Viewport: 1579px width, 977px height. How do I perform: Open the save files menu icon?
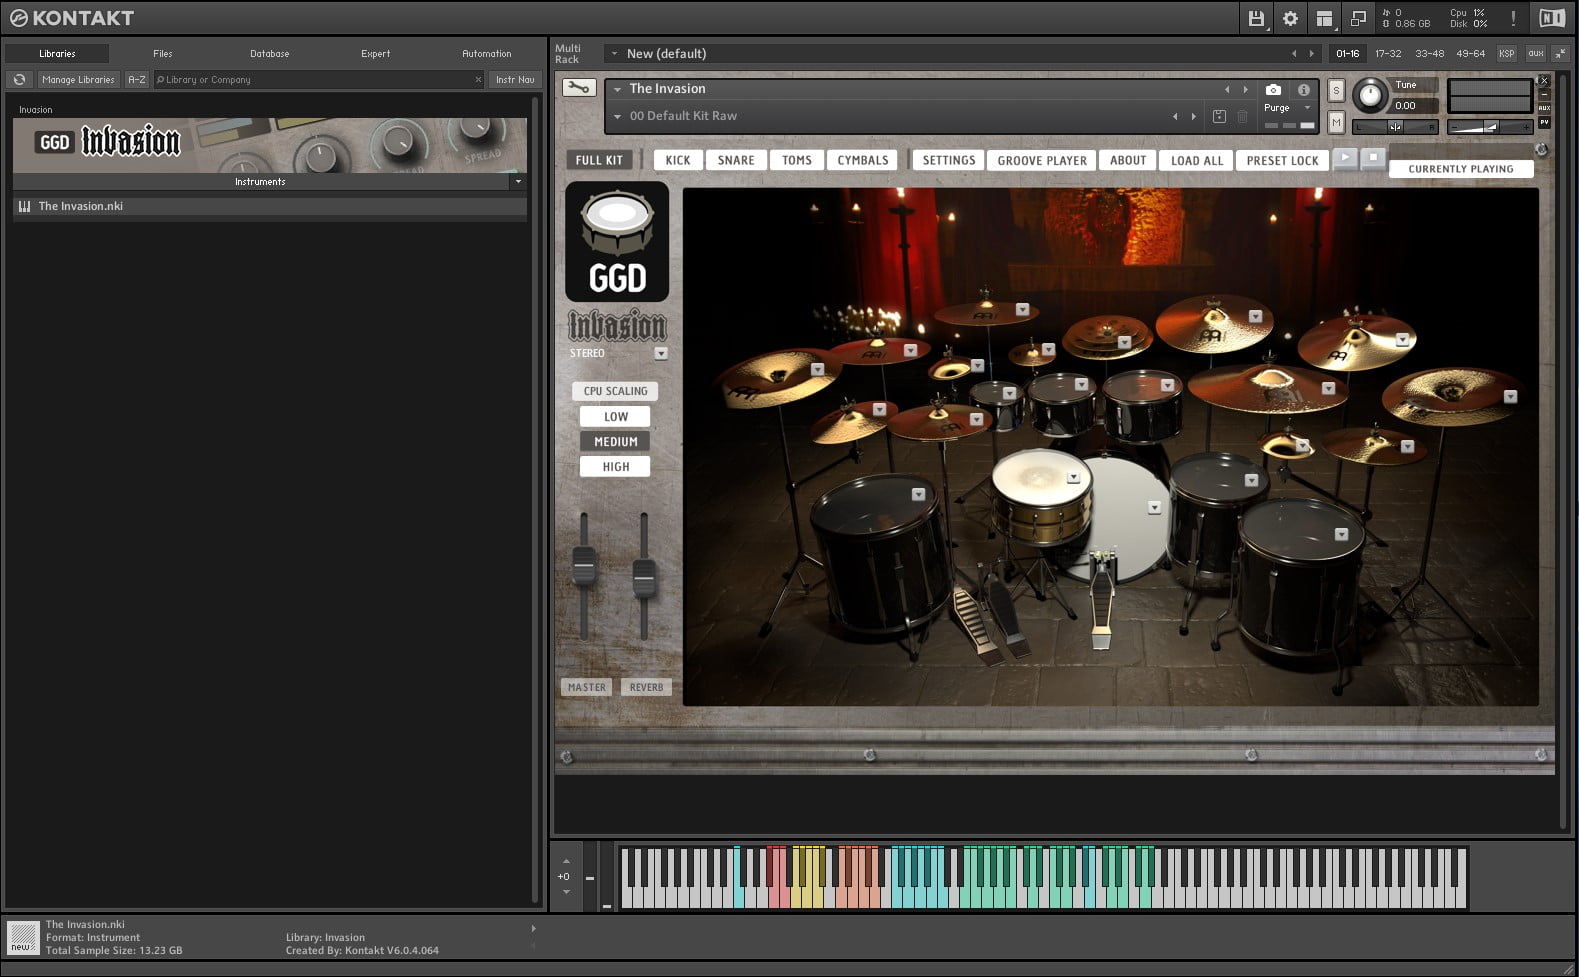tap(1256, 18)
